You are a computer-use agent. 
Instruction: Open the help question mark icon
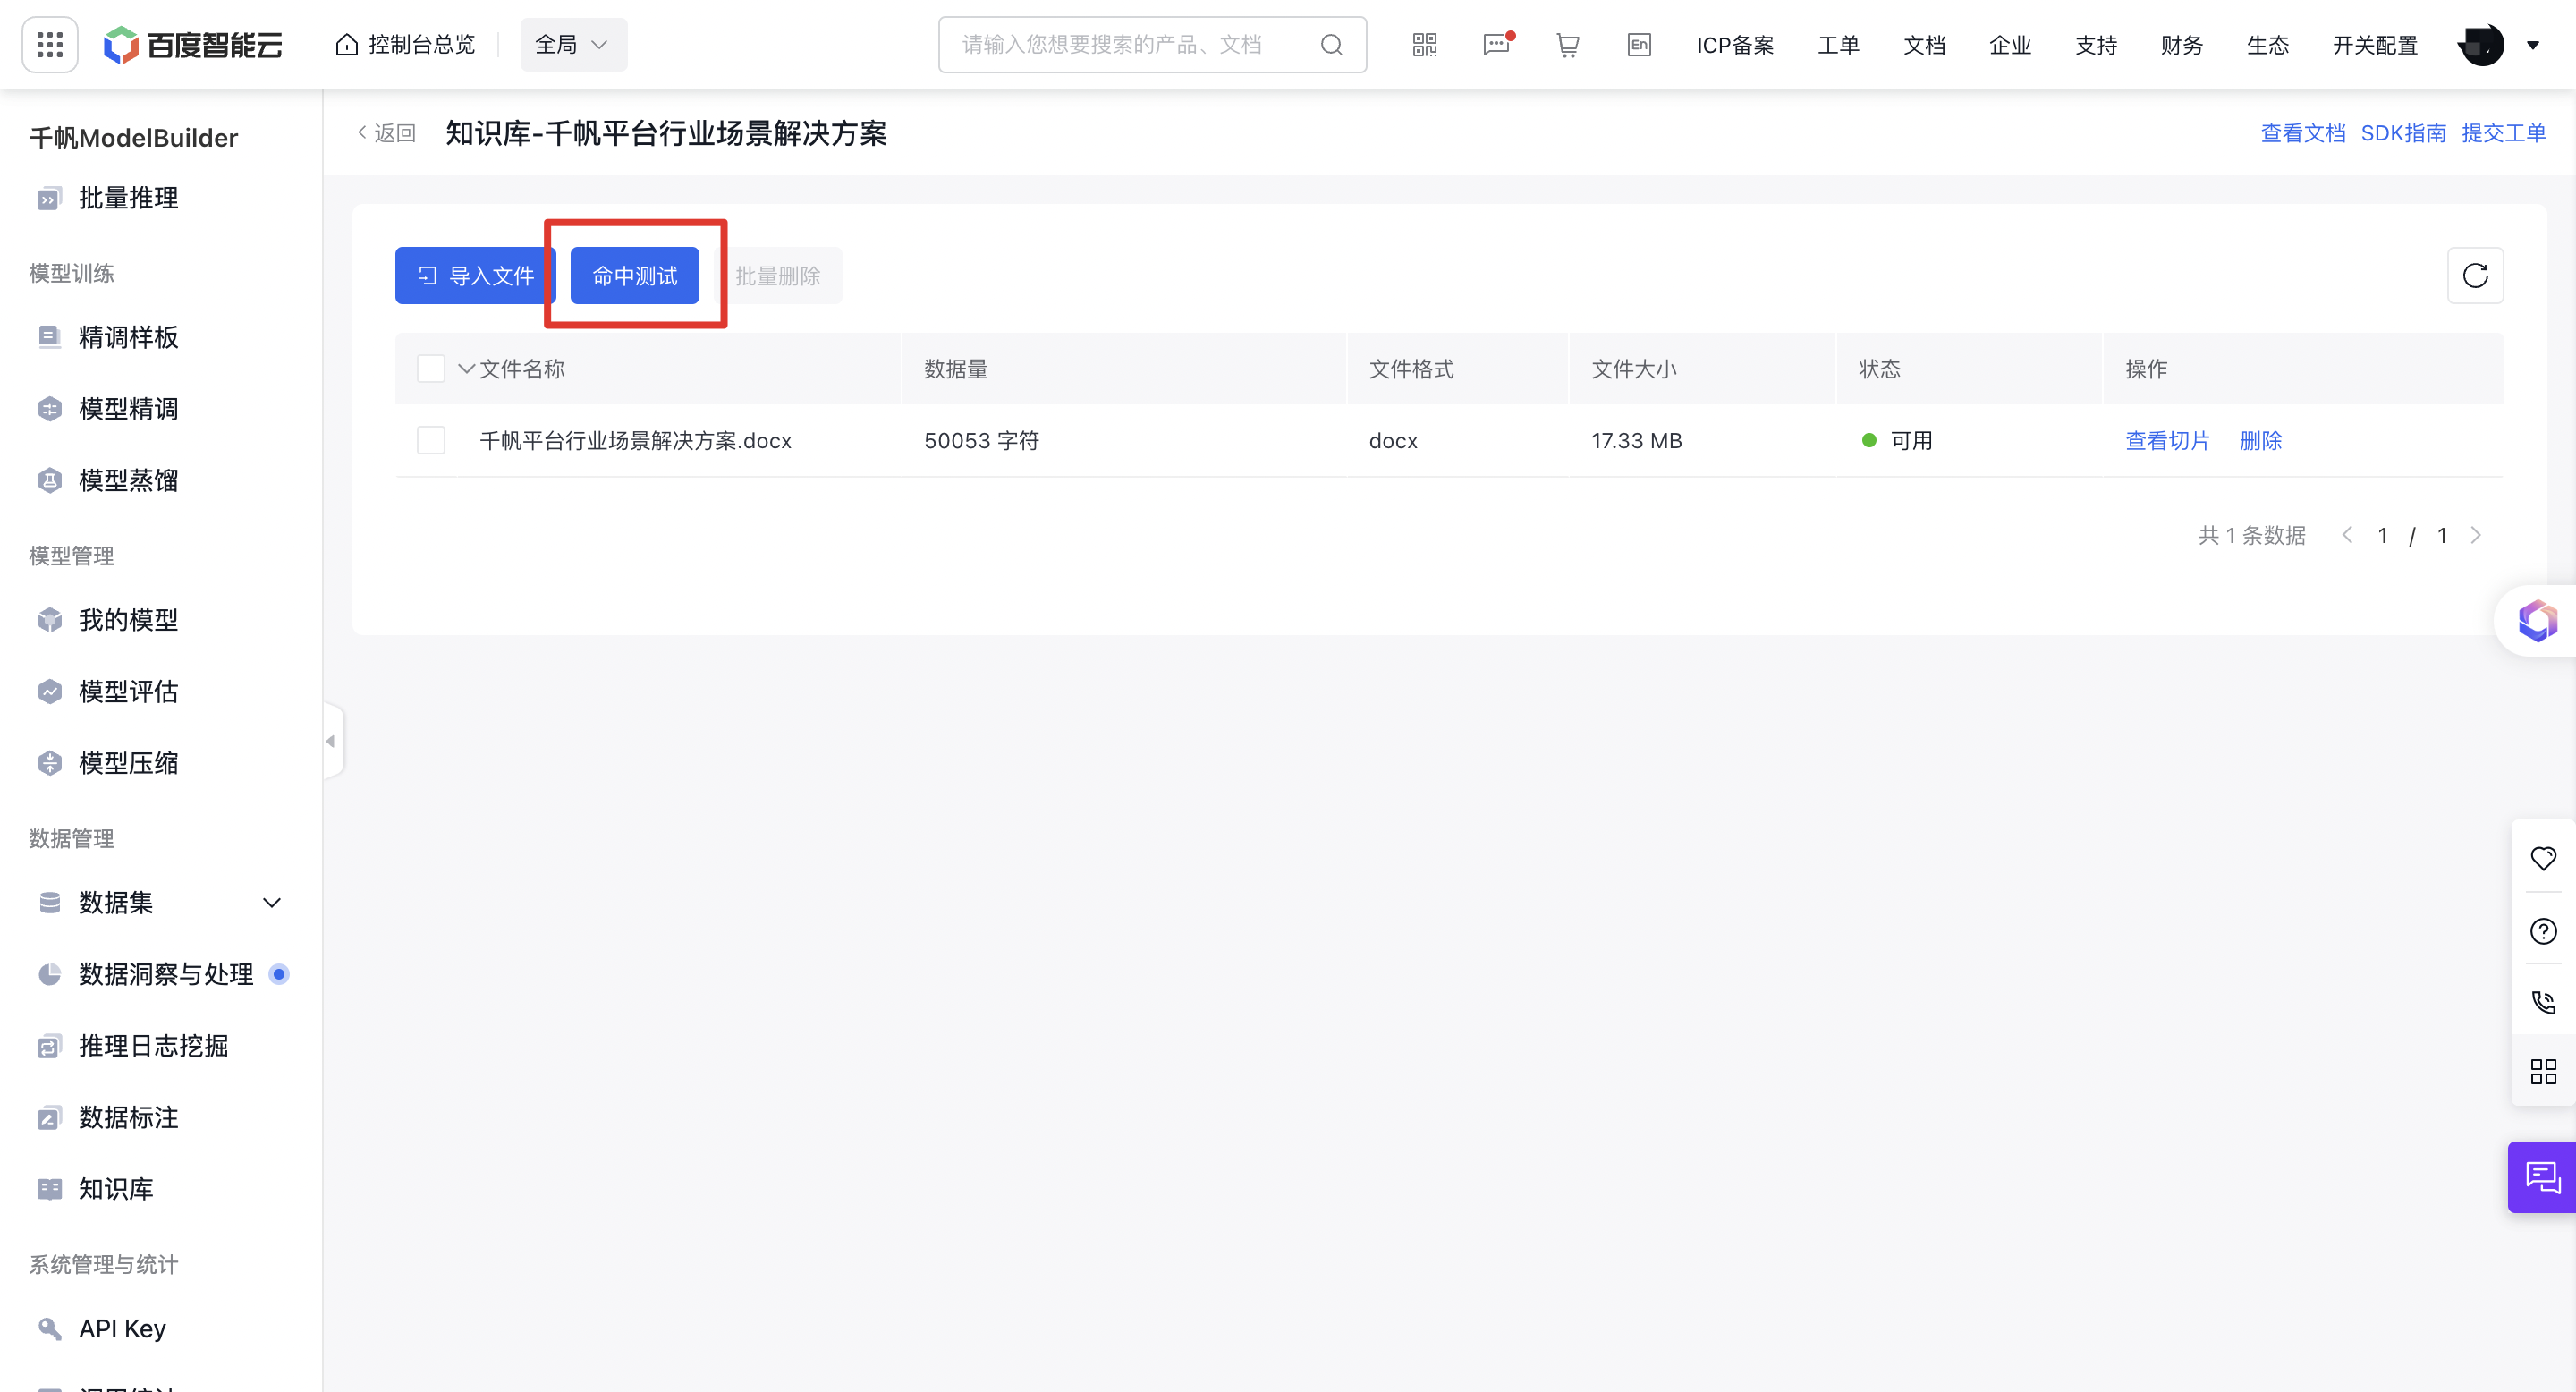2543,931
